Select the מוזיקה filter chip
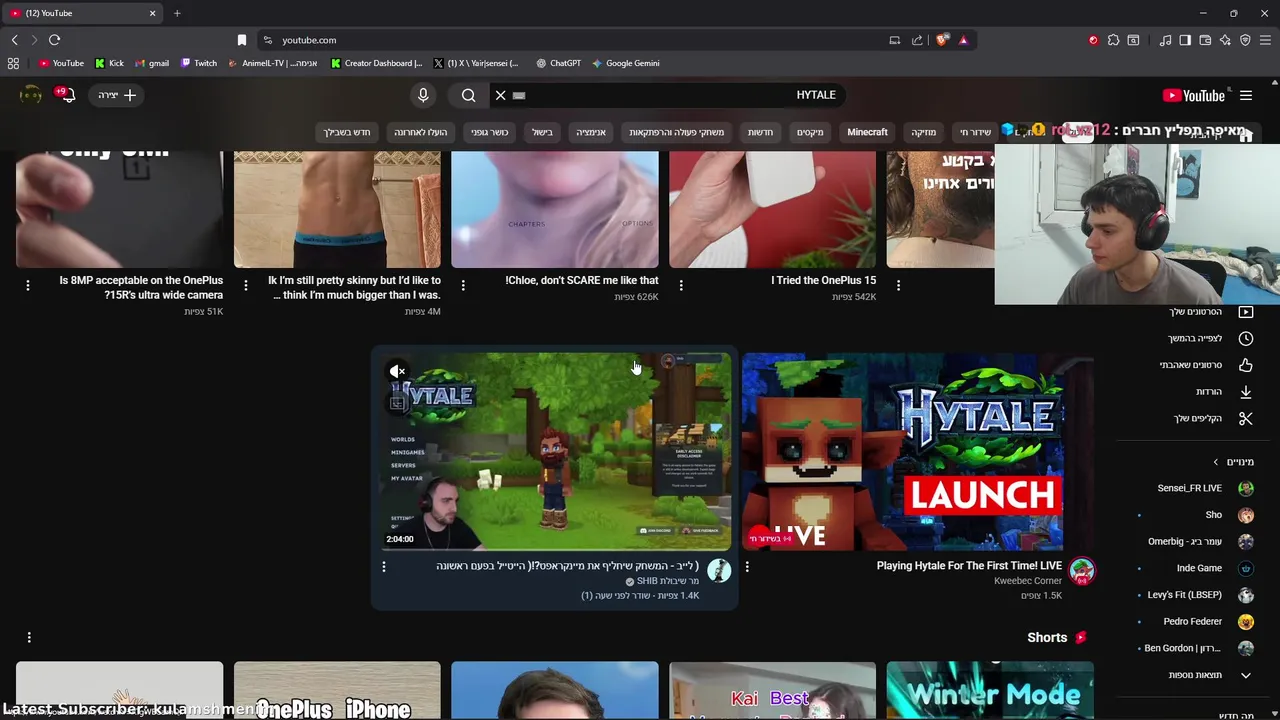The image size is (1280, 720). [x=923, y=132]
